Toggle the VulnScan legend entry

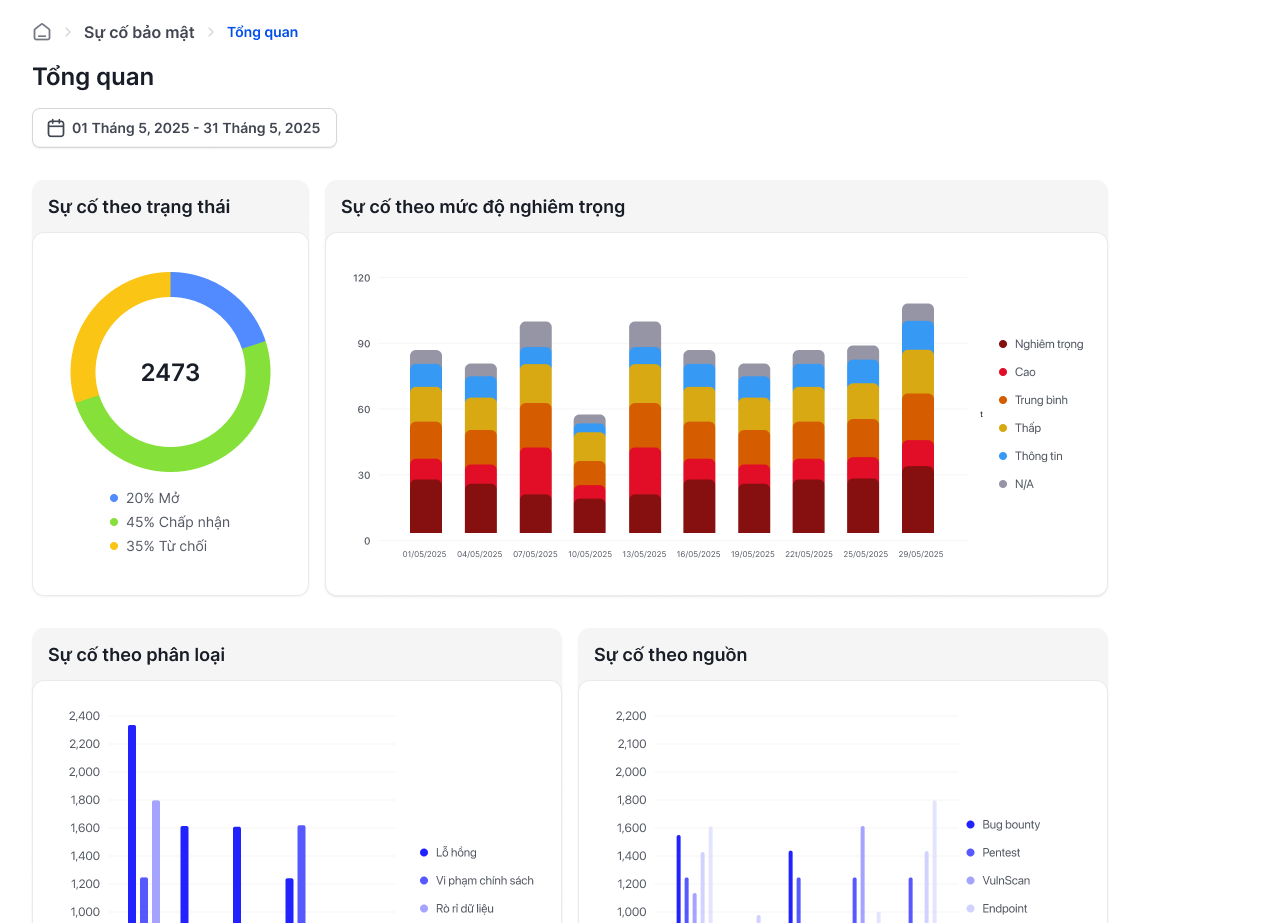998,881
